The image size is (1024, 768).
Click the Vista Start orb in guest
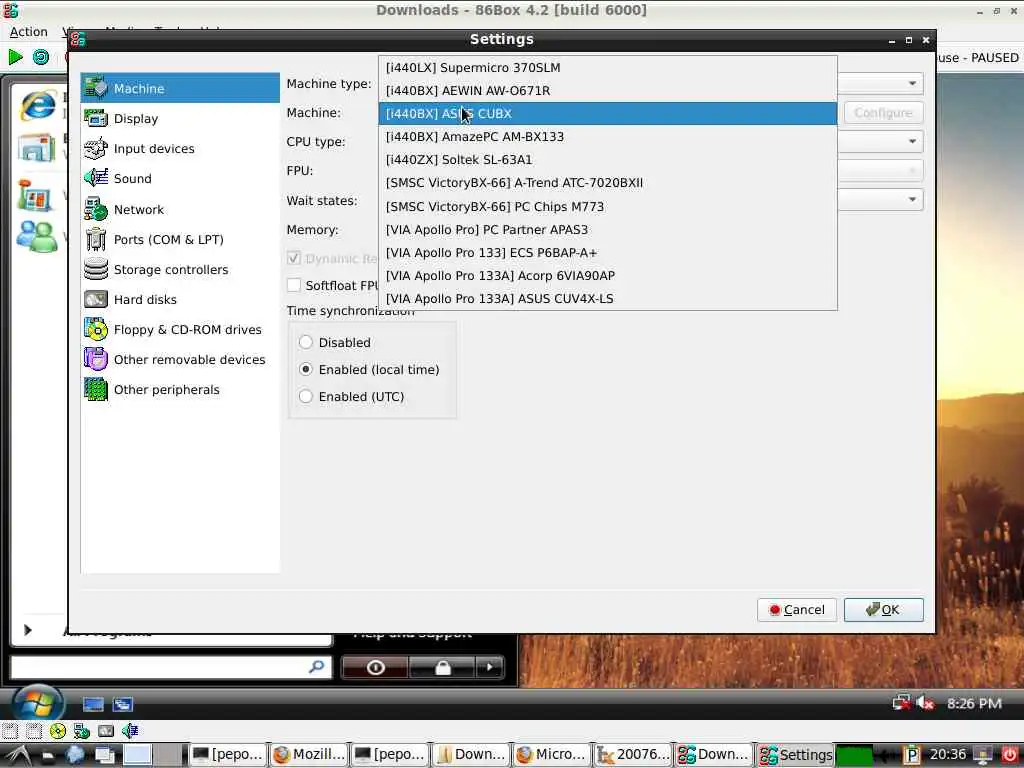[37, 703]
